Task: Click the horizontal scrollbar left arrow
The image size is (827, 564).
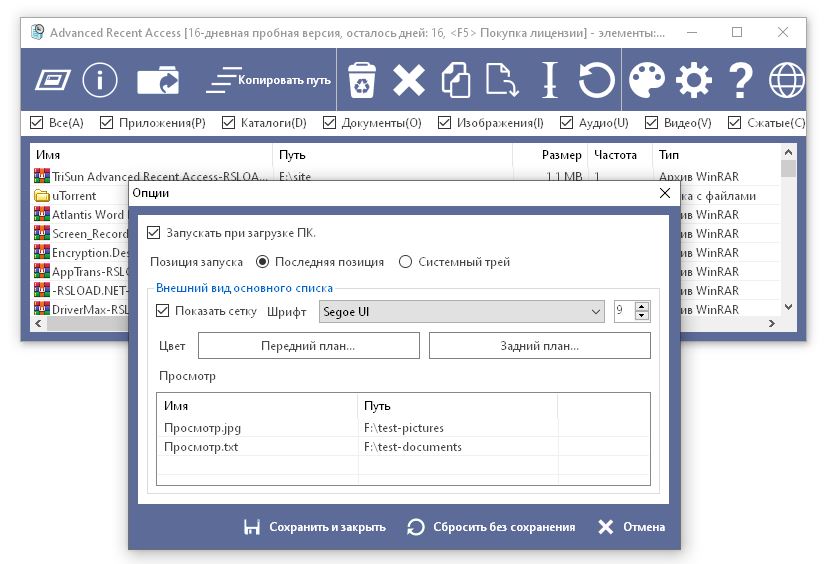Action: [38, 323]
